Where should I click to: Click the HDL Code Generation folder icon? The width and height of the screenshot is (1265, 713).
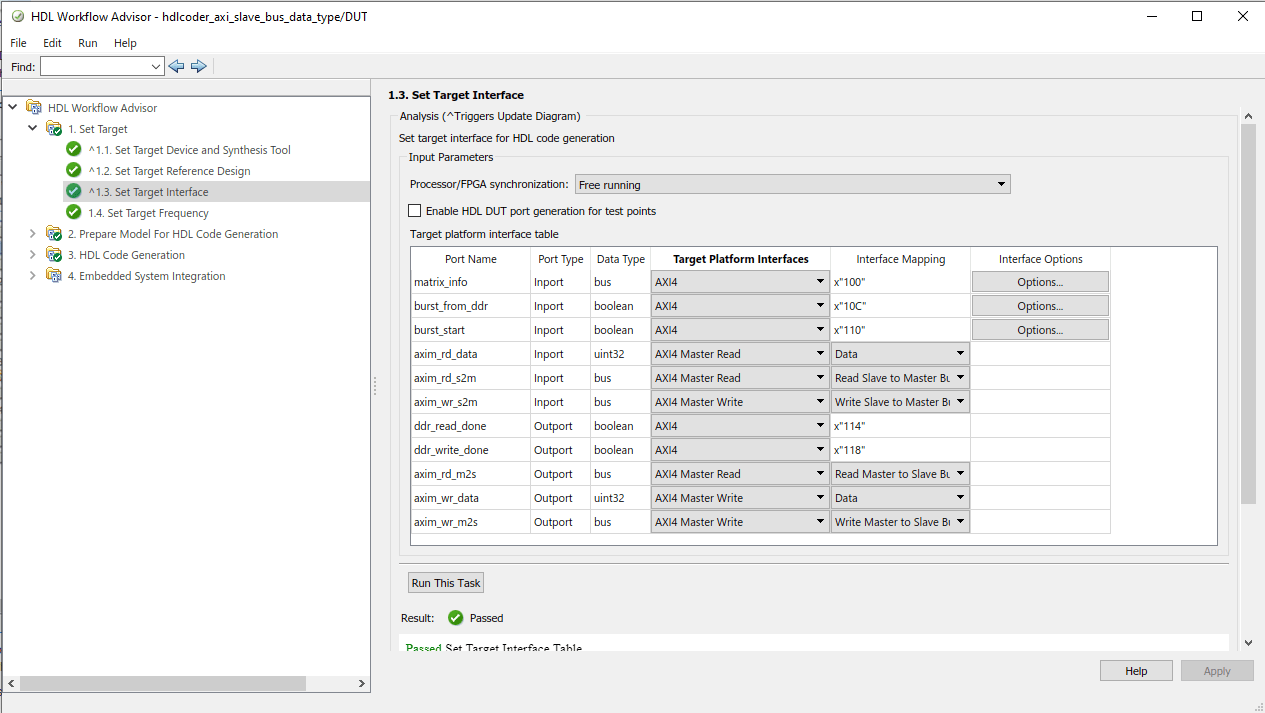coord(54,255)
